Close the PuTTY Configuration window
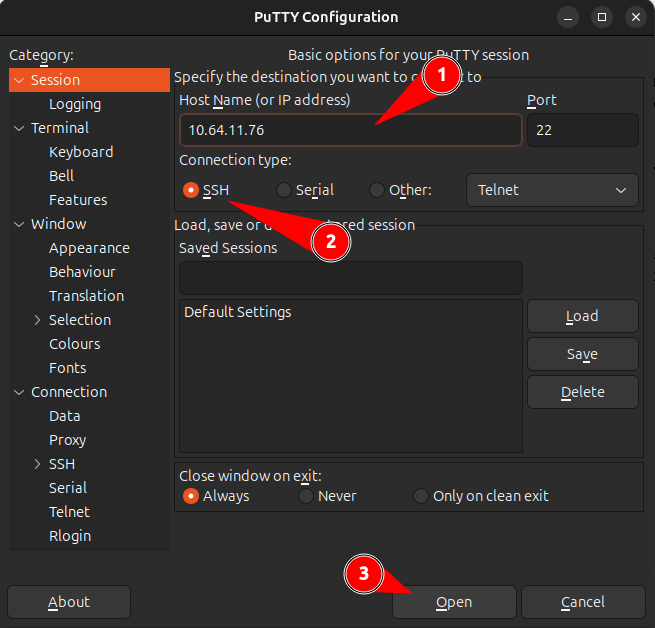The image size is (655, 628). (636, 17)
